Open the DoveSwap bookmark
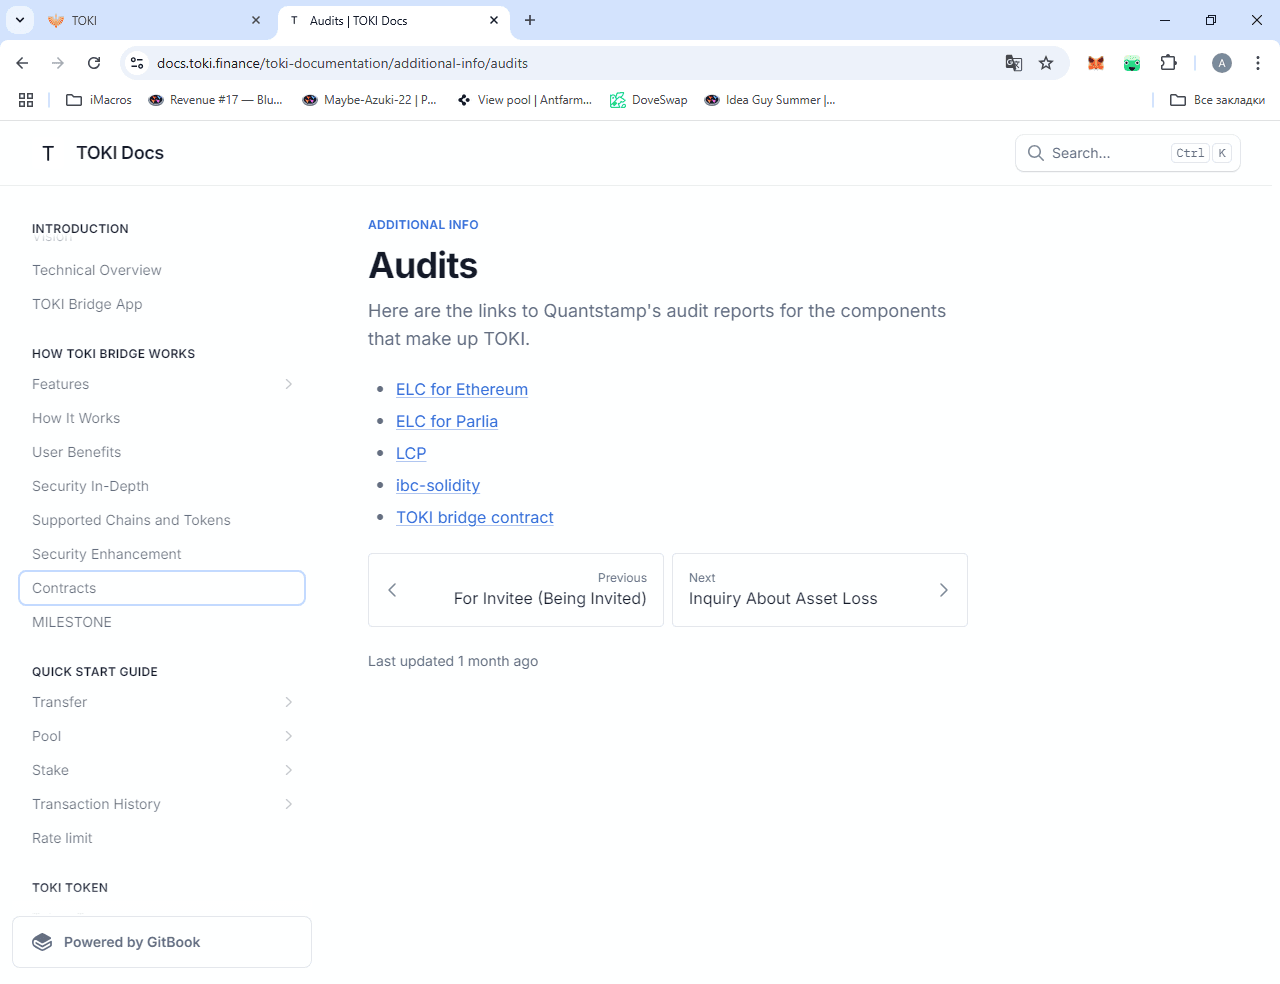The width and height of the screenshot is (1280, 984). pyautogui.click(x=649, y=100)
